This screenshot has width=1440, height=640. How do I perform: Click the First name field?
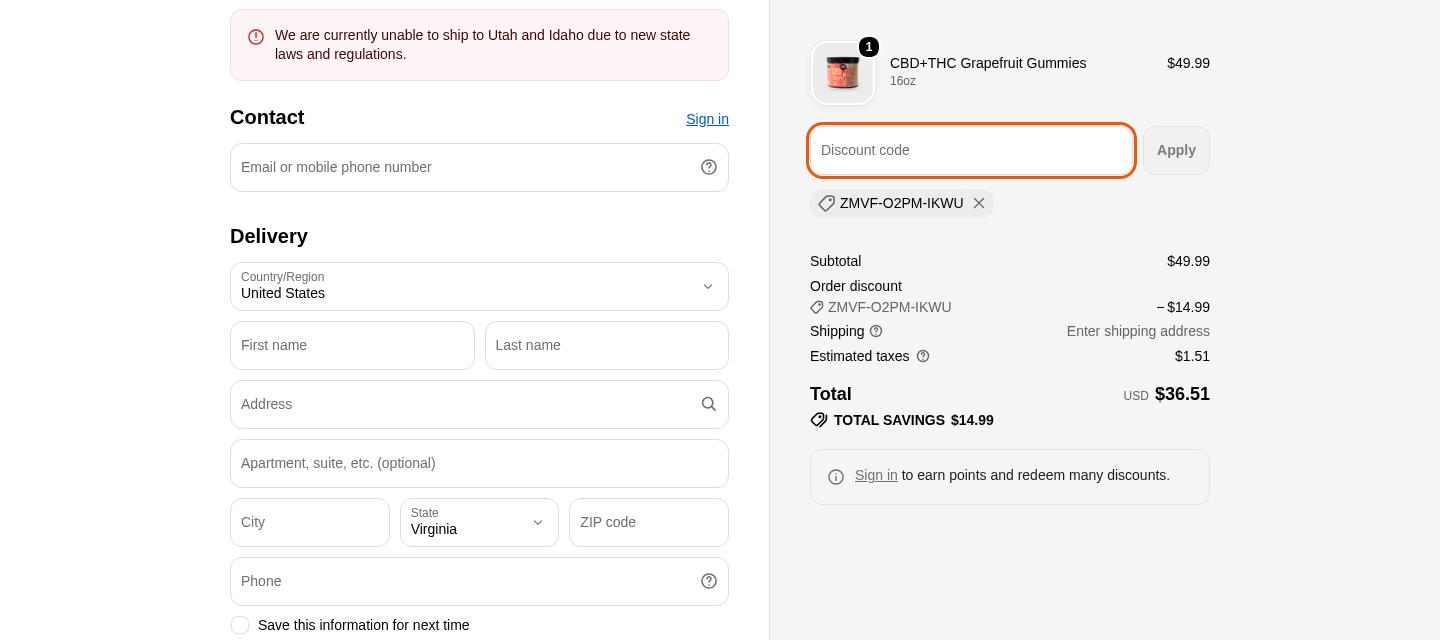[352, 345]
